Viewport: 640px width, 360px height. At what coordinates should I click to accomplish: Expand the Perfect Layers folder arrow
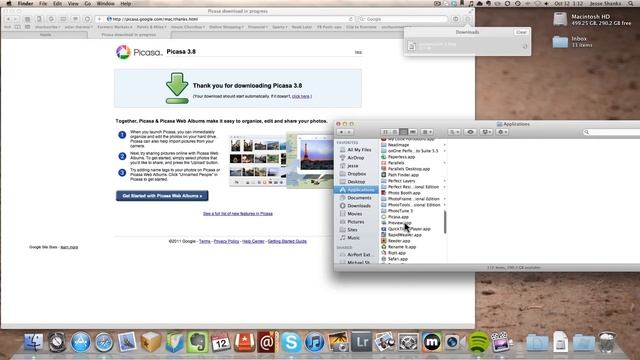(x=444, y=181)
